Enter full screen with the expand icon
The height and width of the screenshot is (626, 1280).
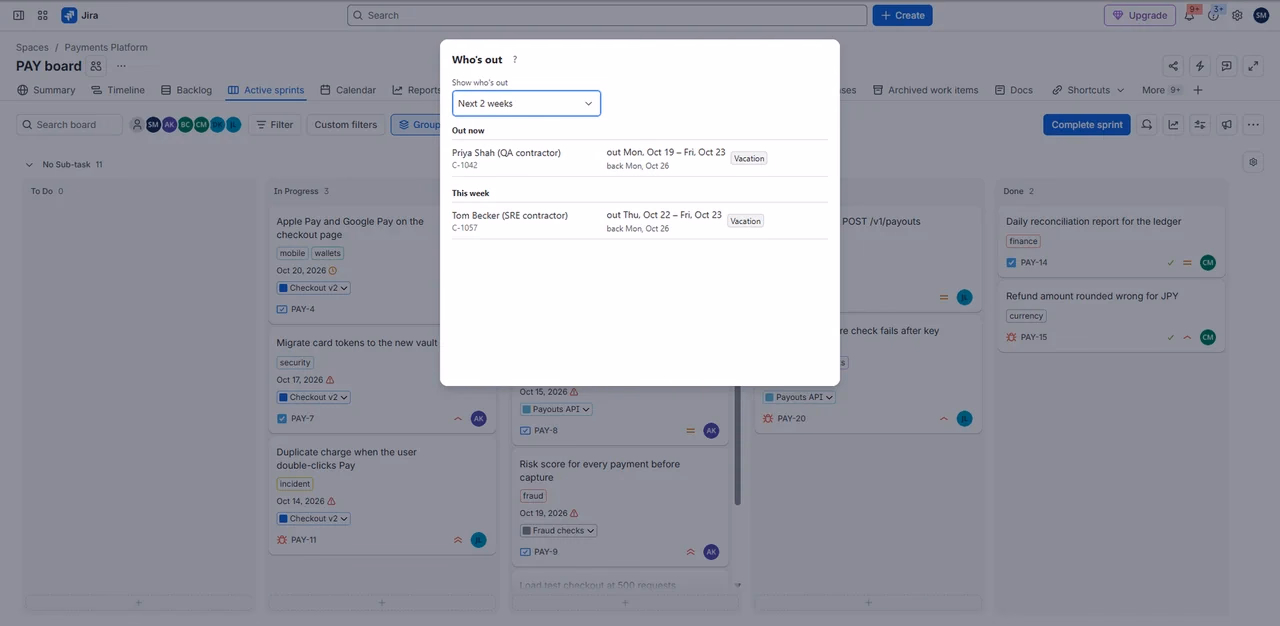click(x=1253, y=66)
